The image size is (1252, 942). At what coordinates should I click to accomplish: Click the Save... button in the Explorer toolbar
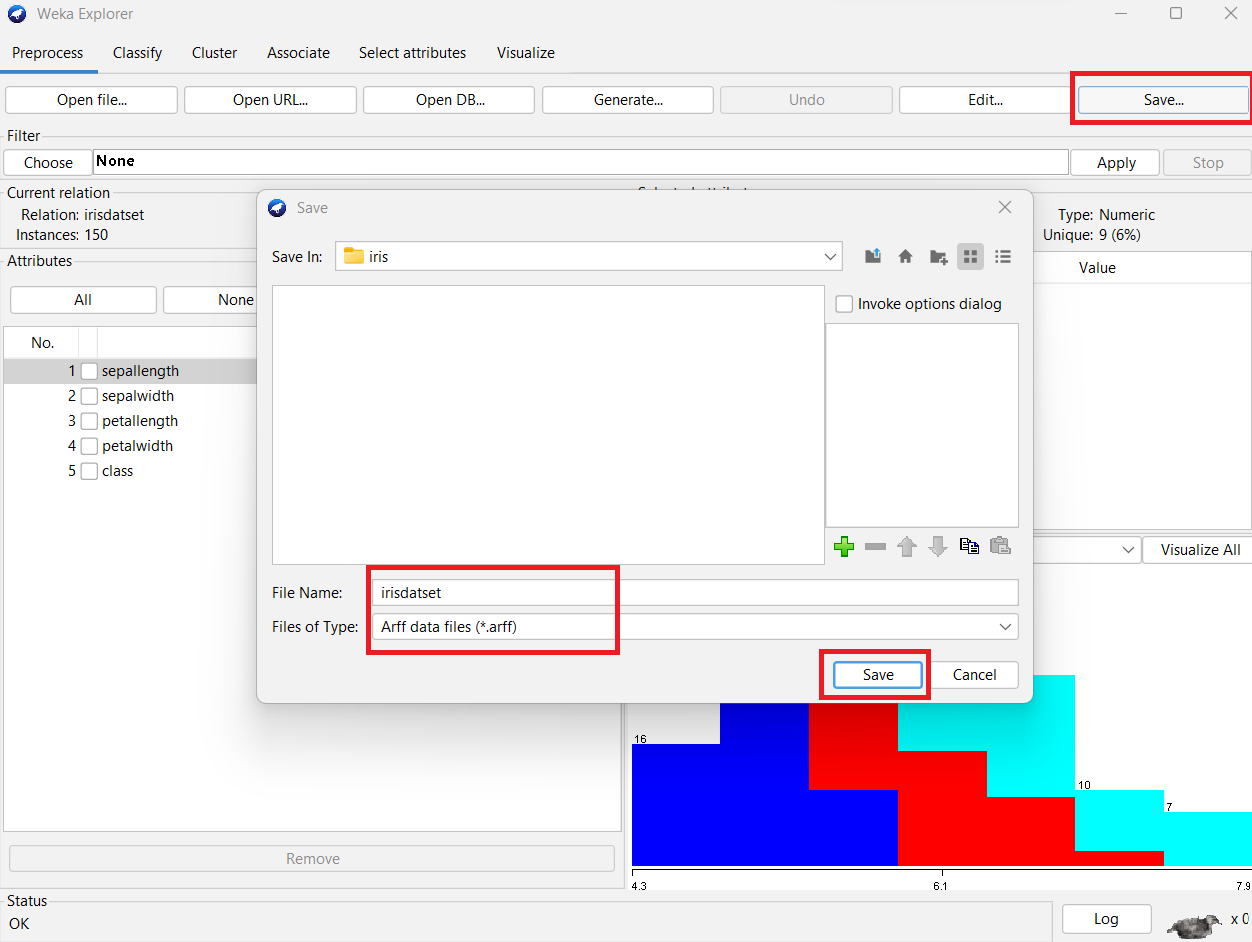(x=1164, y=100)
